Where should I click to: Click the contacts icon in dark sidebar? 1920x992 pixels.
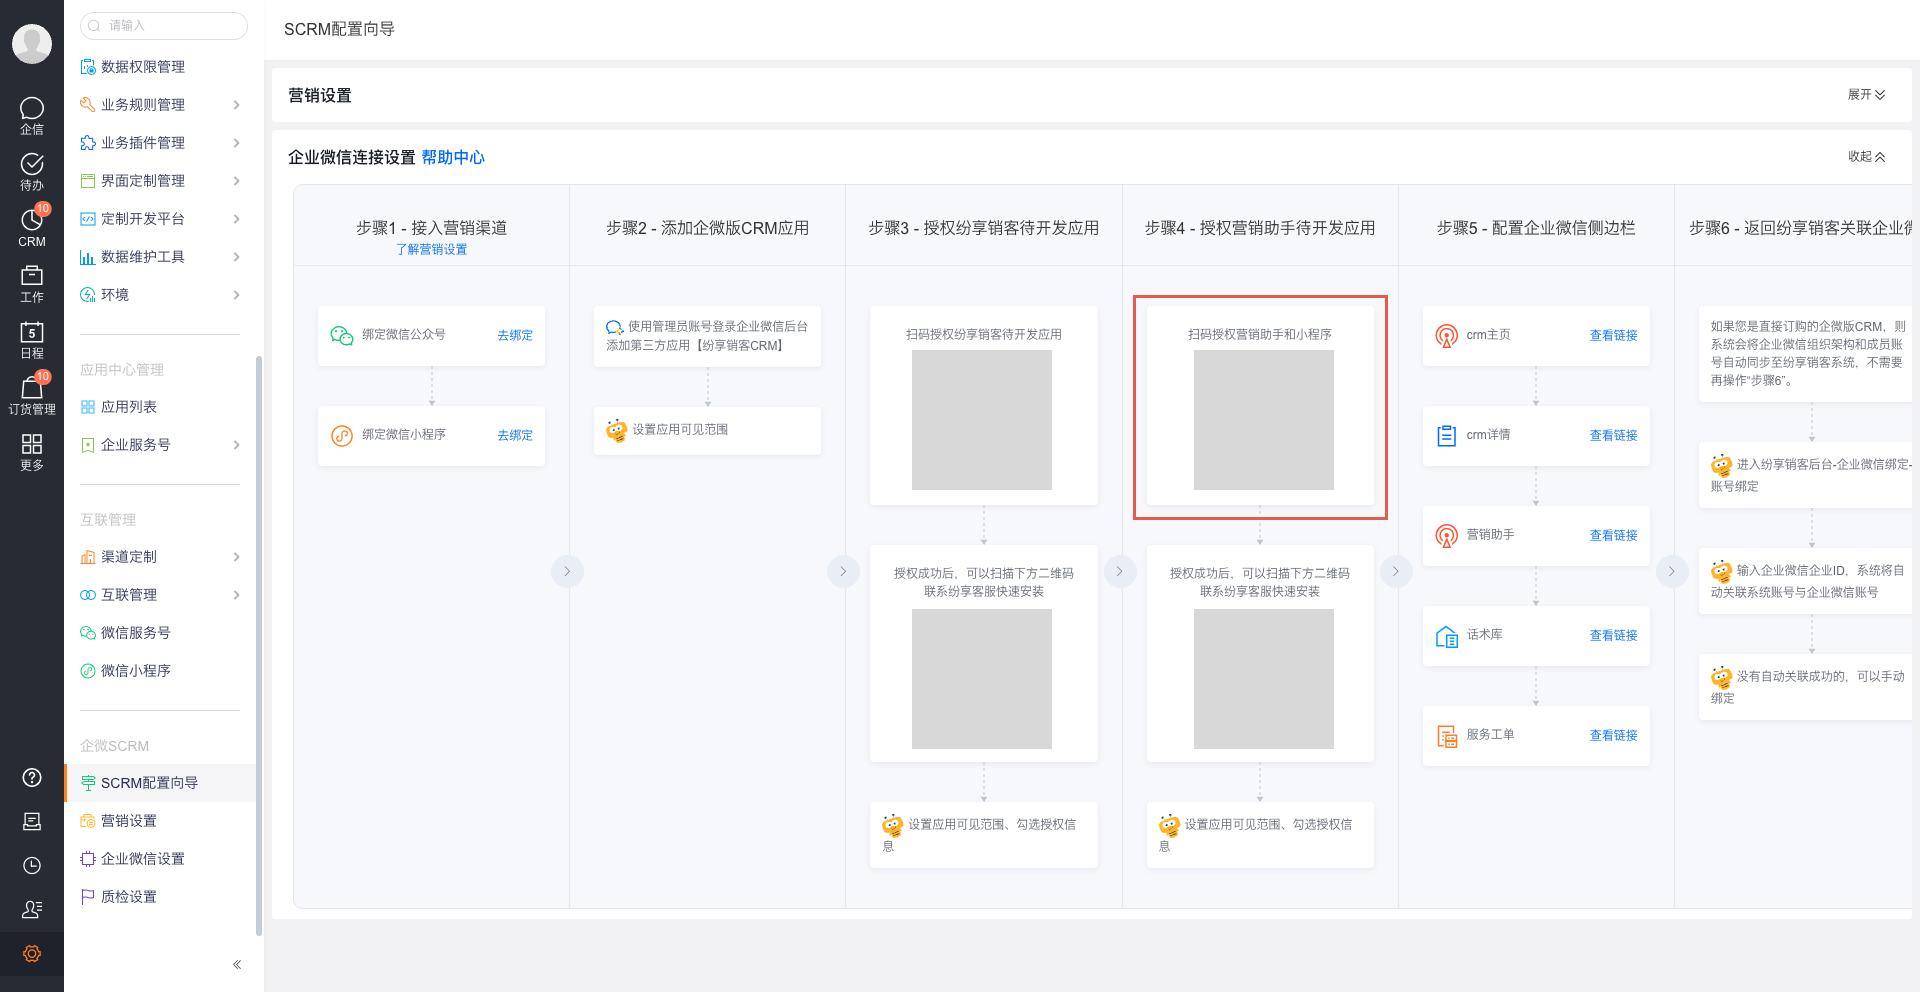pyautogui.click(x=32, y=909)
